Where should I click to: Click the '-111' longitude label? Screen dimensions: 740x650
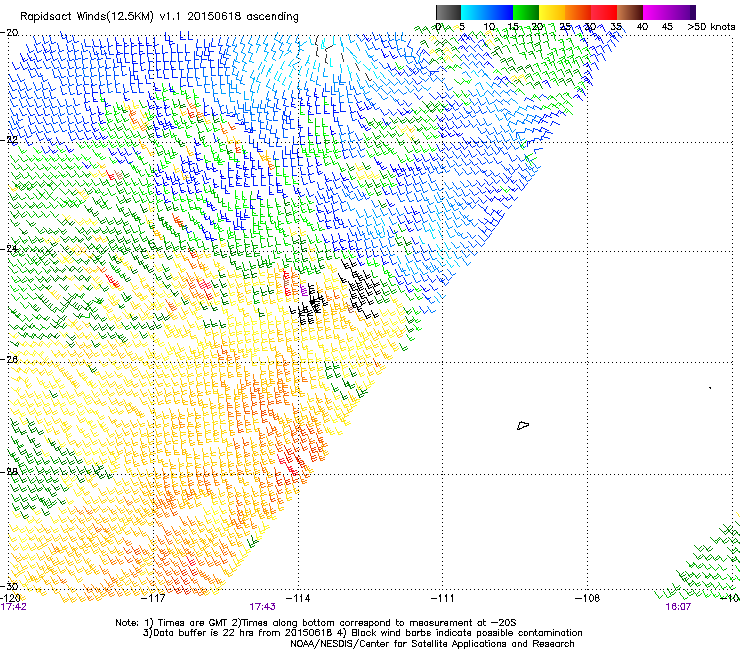click(x=442, y=599)
